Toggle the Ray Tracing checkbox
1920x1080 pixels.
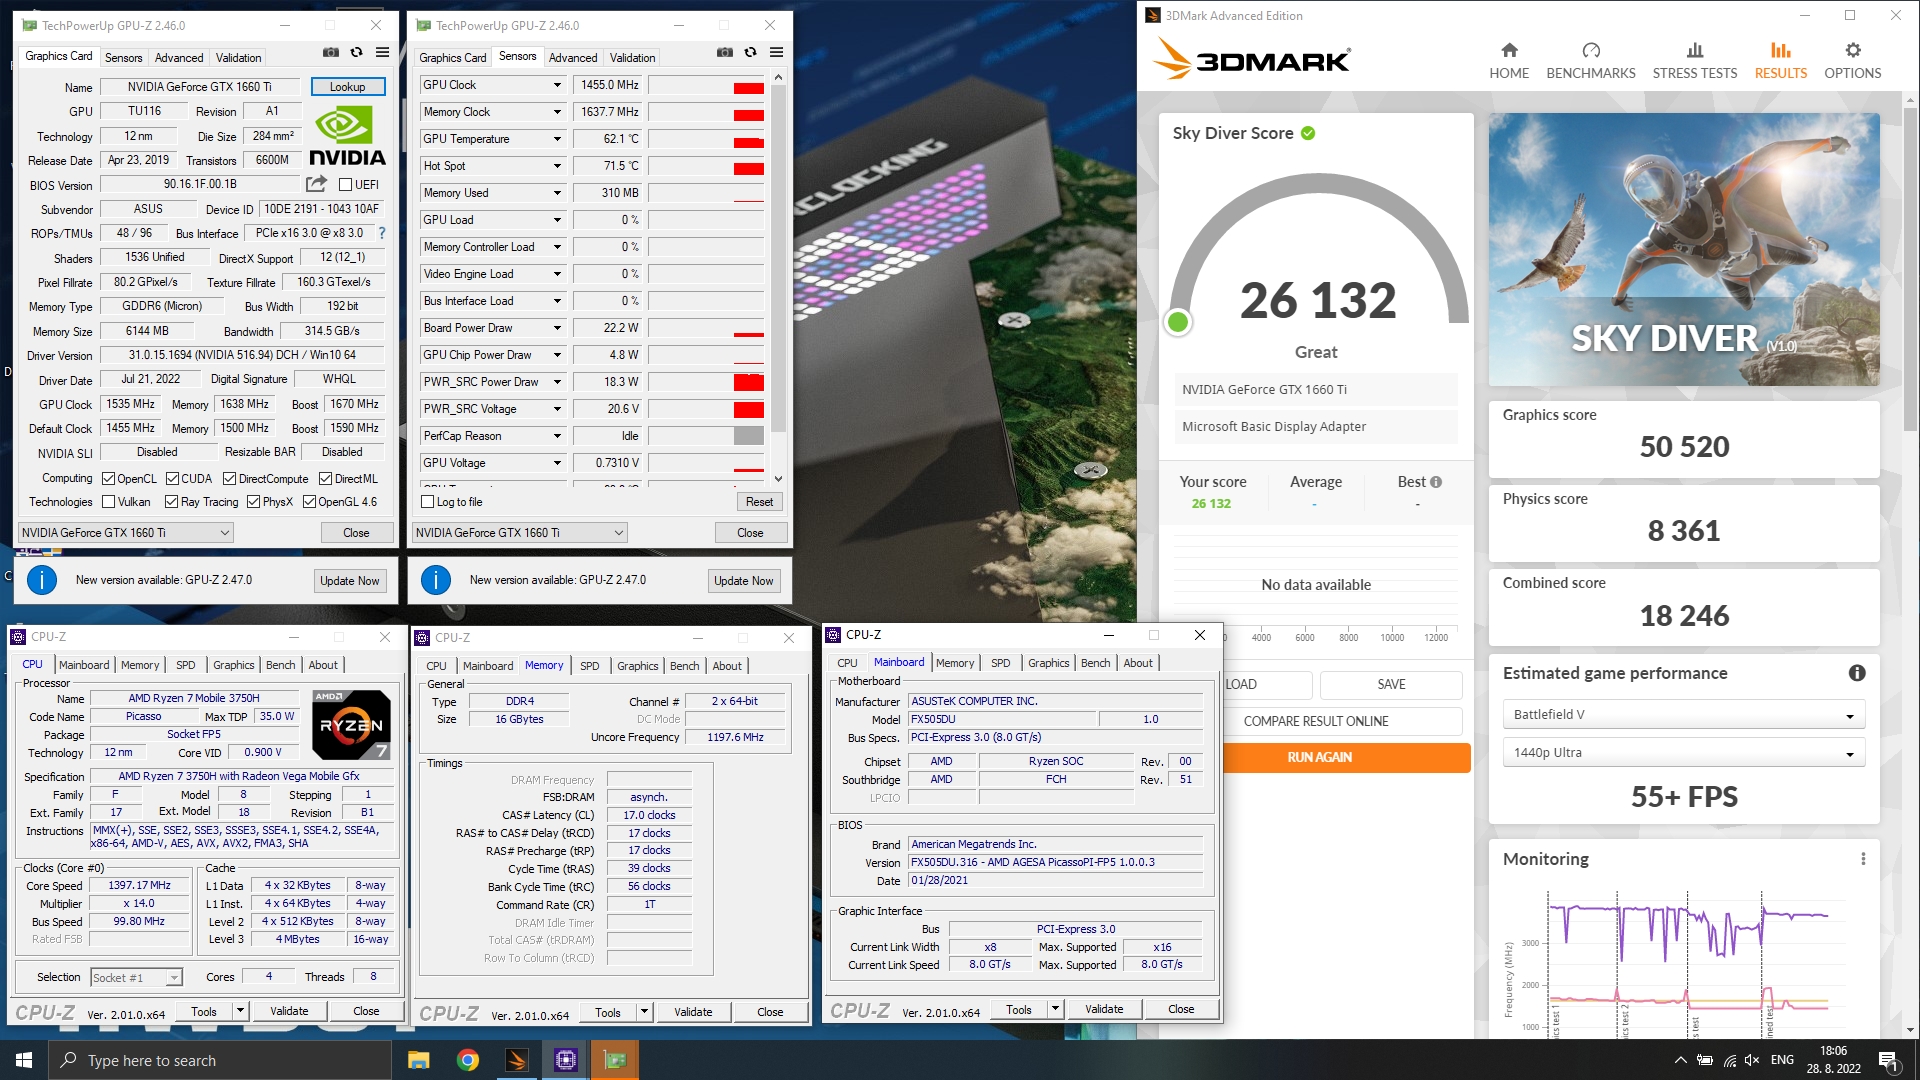171,502
